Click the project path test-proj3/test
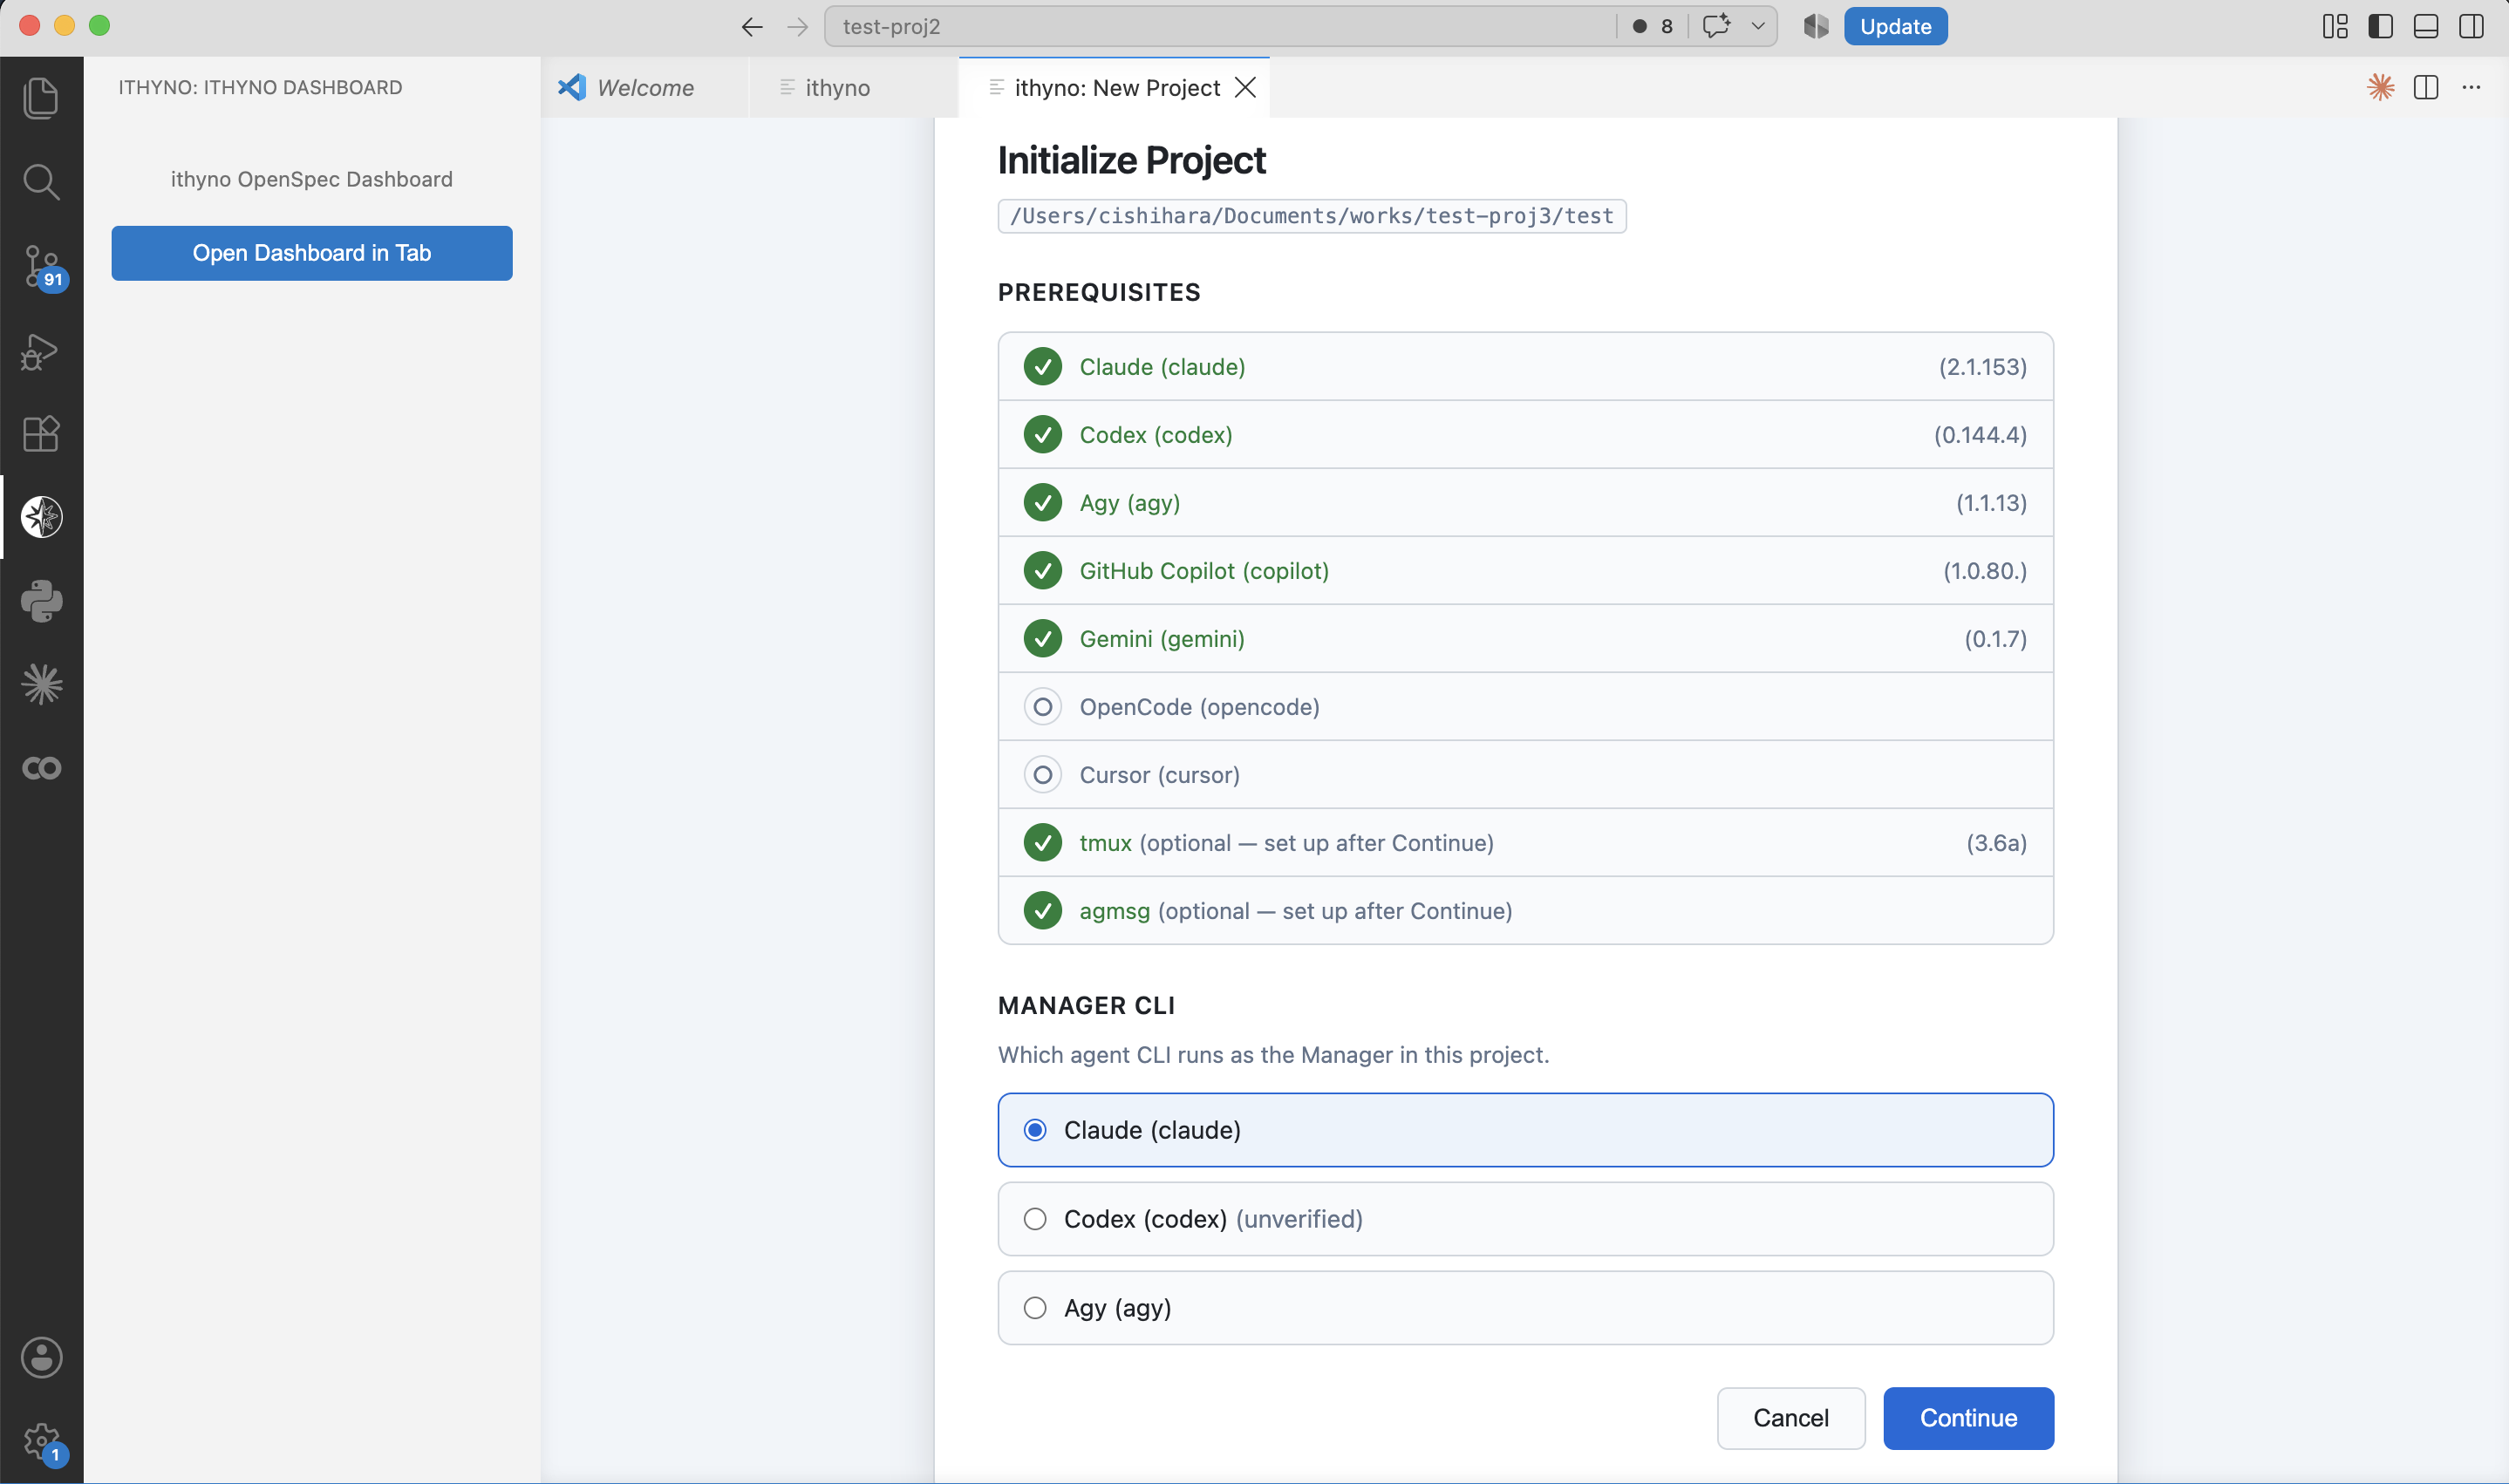This screenshot has width=2509, height=1484. pyautogui.click(x=1312, y=216)
